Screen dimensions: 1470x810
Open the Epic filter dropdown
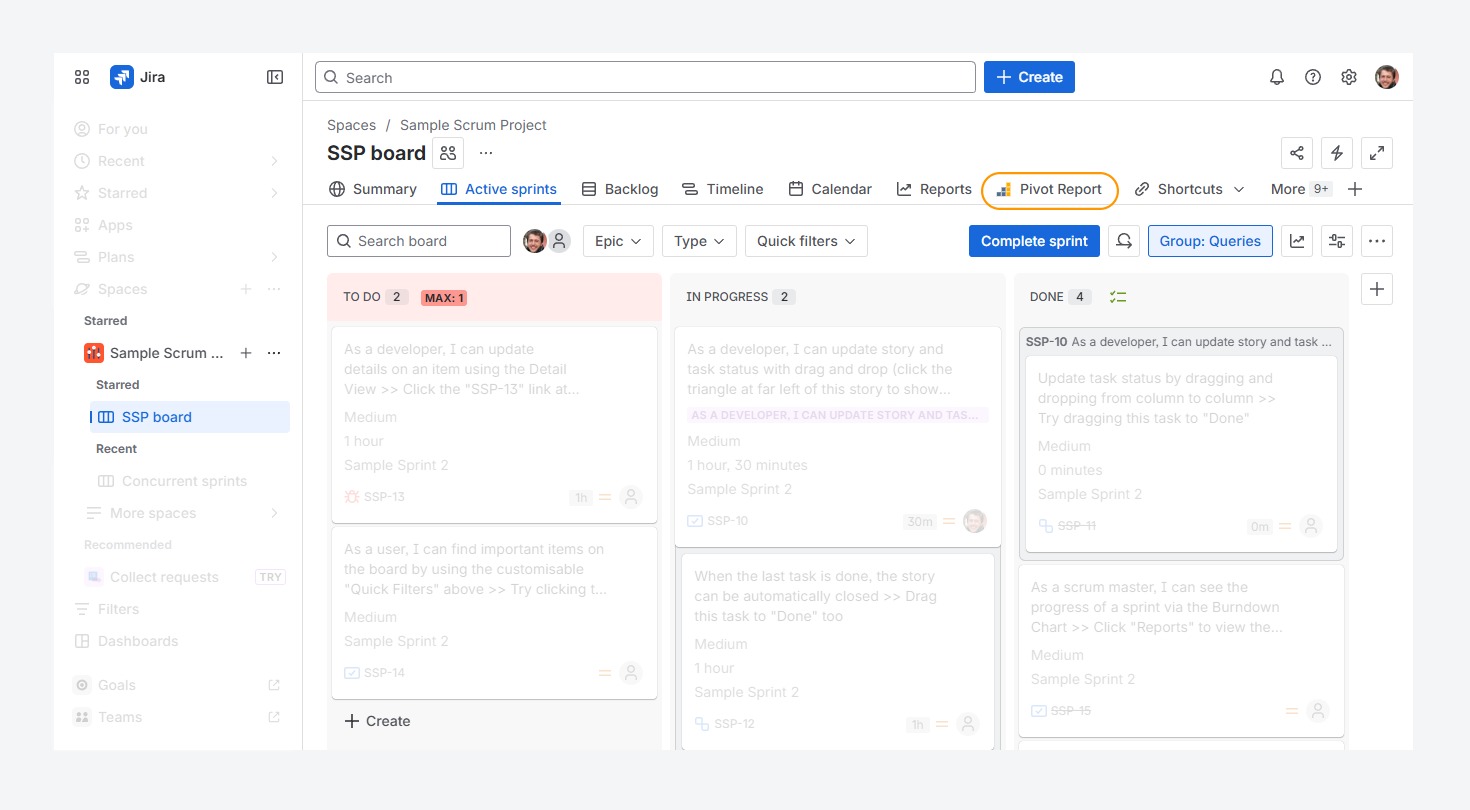click(618, 241)
